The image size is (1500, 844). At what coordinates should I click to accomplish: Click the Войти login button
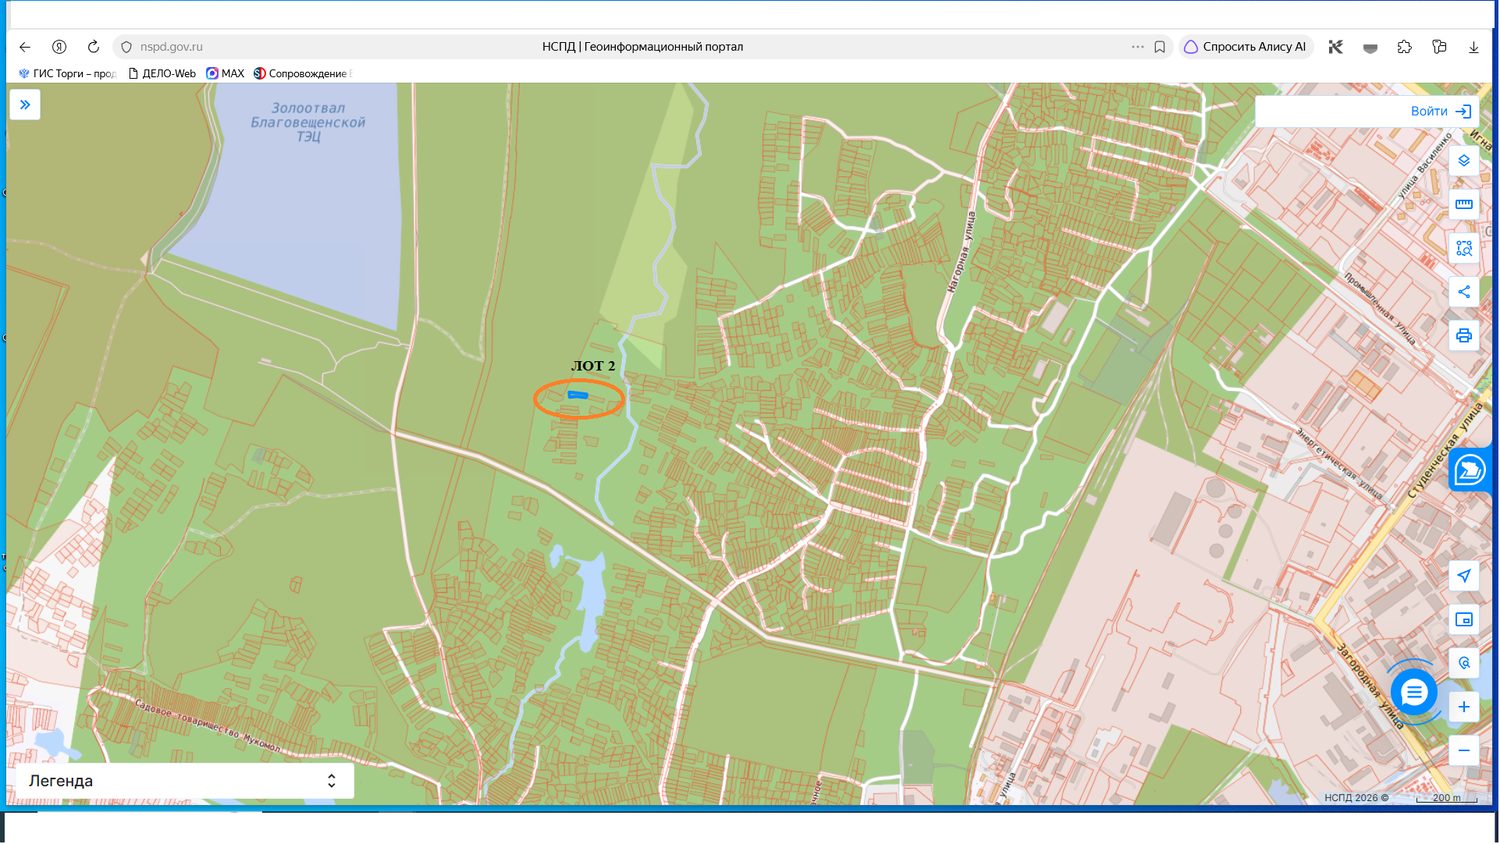click(1440, 111)
